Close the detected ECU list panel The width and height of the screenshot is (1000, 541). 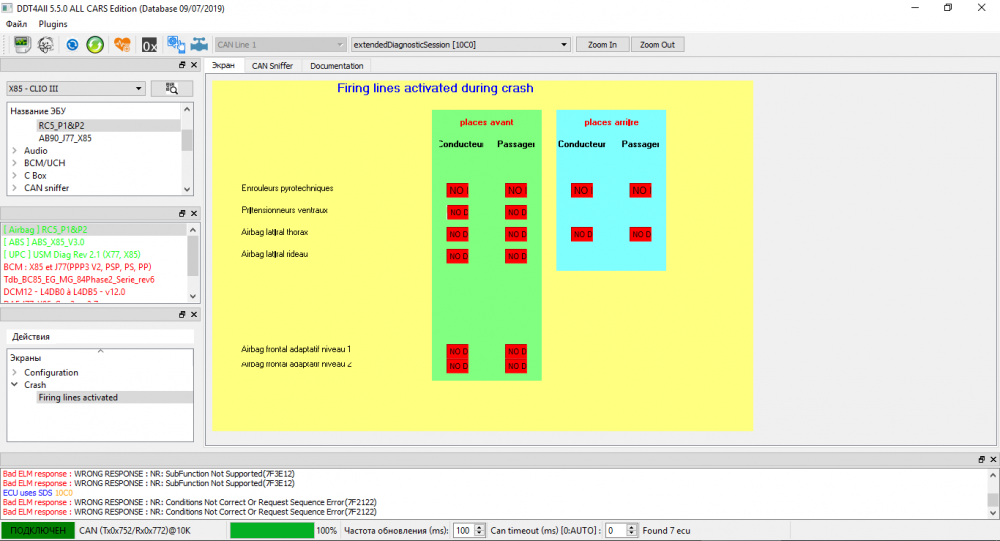pos(194,214)
